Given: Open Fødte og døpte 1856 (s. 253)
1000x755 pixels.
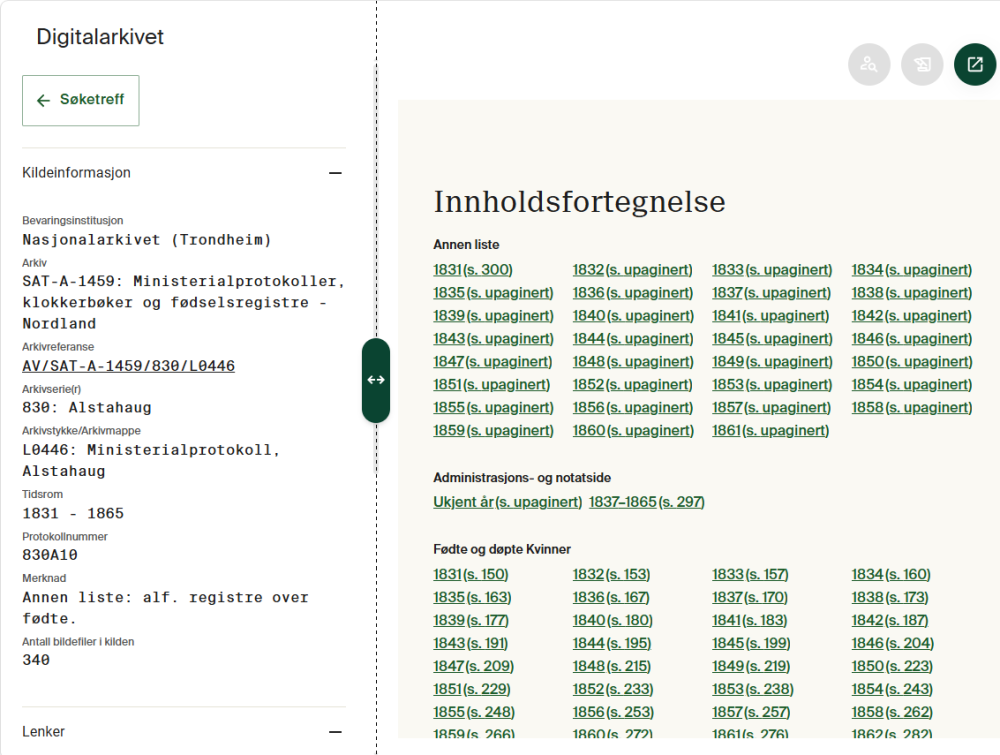Looking at the screenshot, I should (x=613, y=712).
